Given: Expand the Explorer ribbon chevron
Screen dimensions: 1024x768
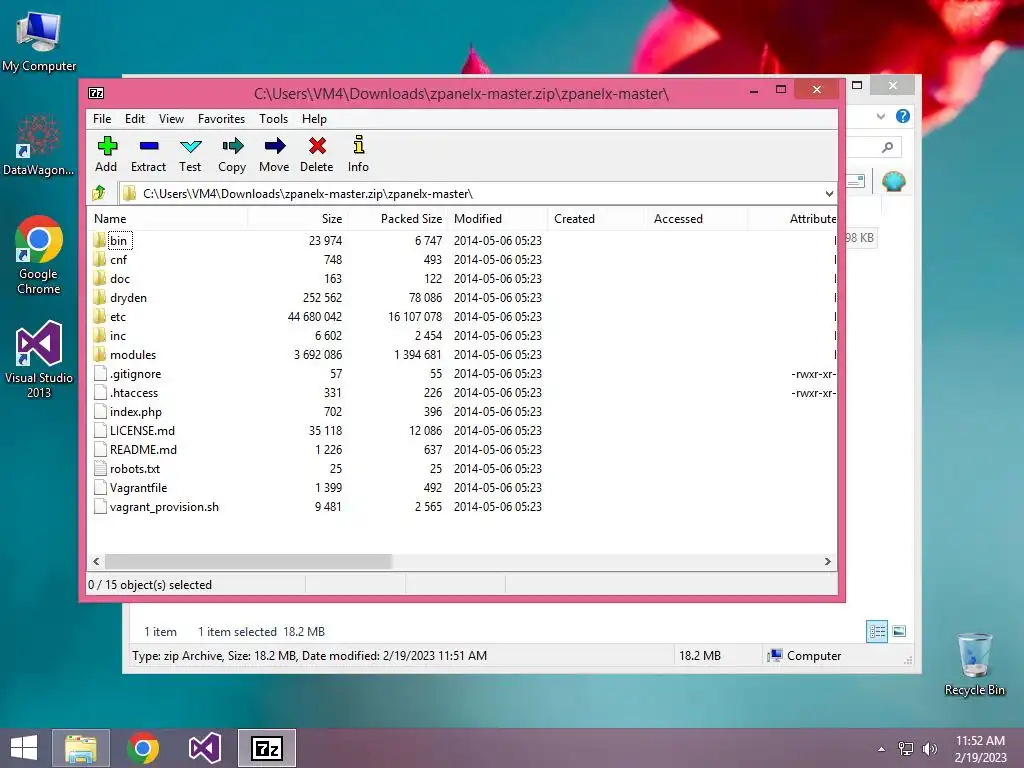Looking at the screenshot, I should pos(880,116).
